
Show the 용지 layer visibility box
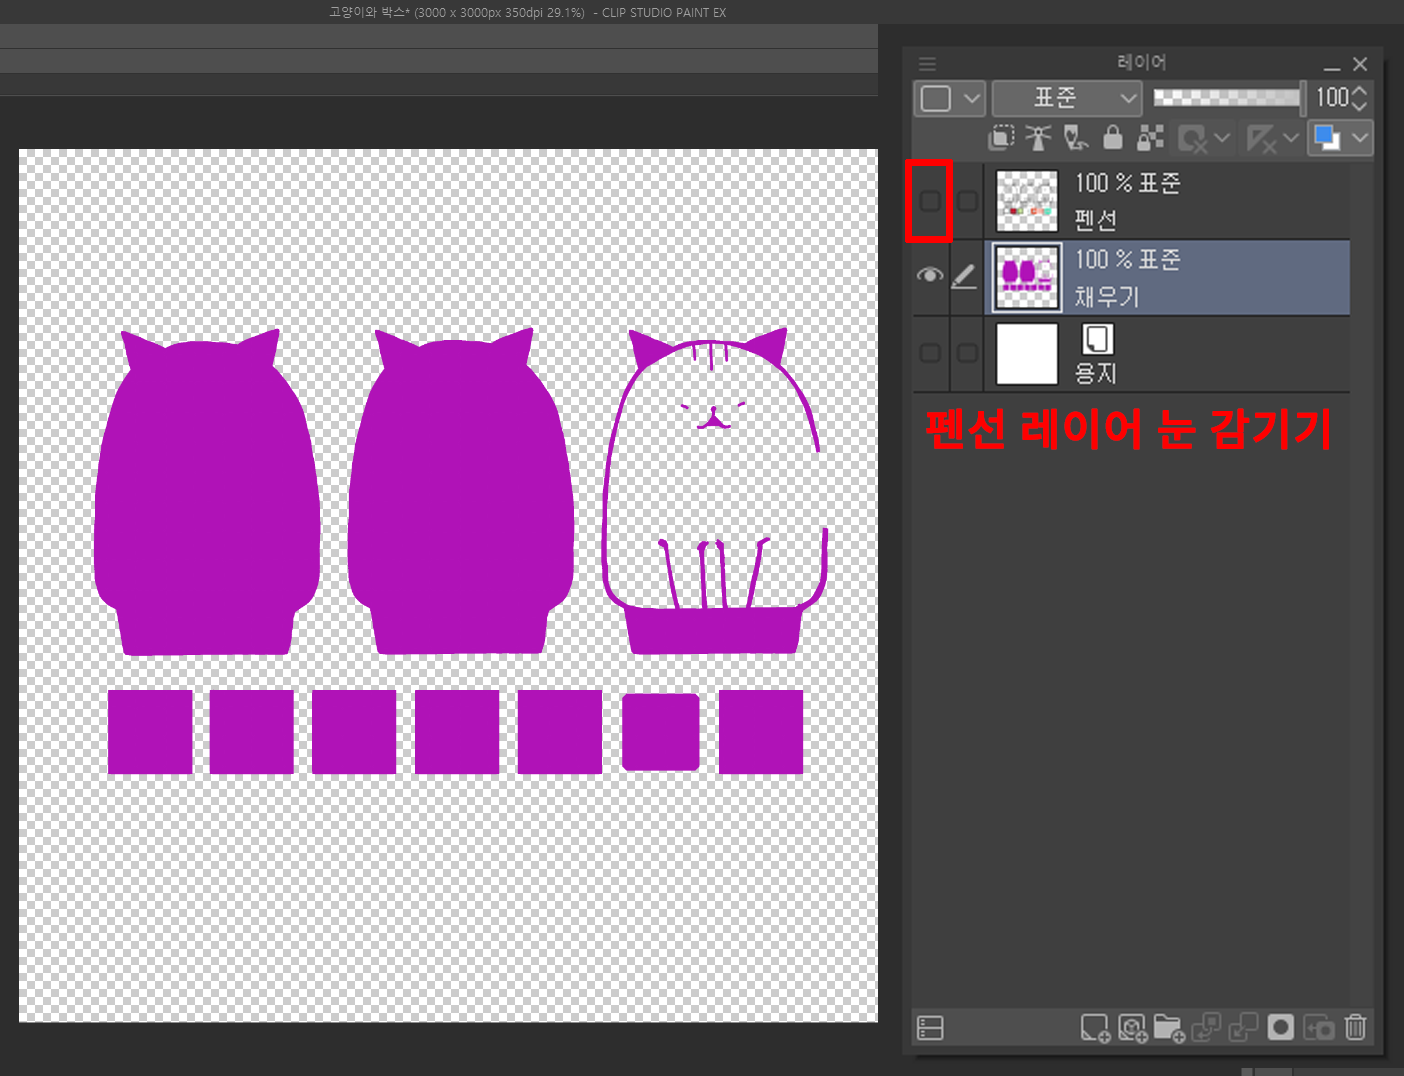pos(929,353)
